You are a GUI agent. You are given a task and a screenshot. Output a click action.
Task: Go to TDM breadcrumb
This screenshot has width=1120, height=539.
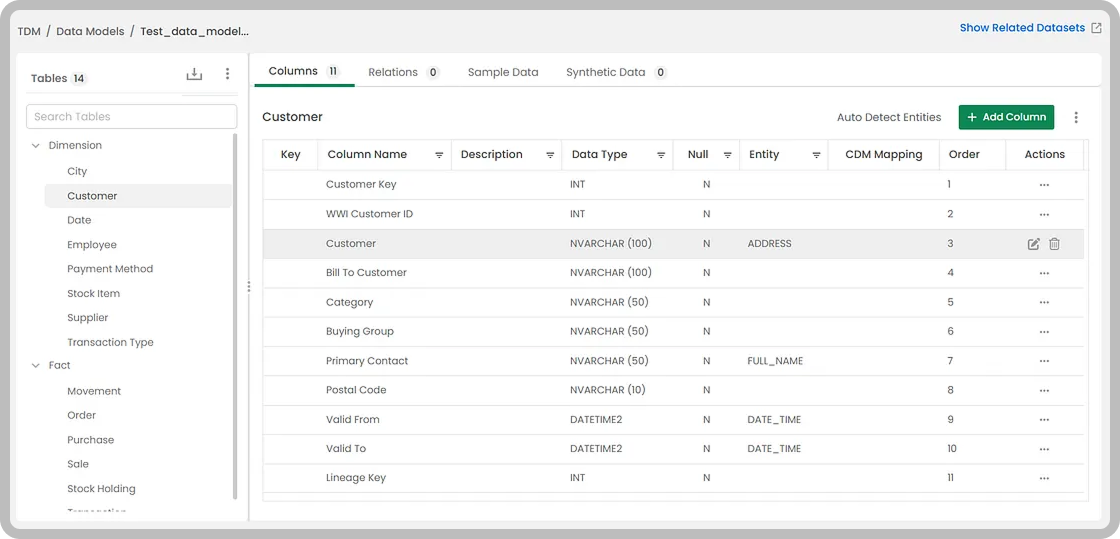click(x=29, y=31)
